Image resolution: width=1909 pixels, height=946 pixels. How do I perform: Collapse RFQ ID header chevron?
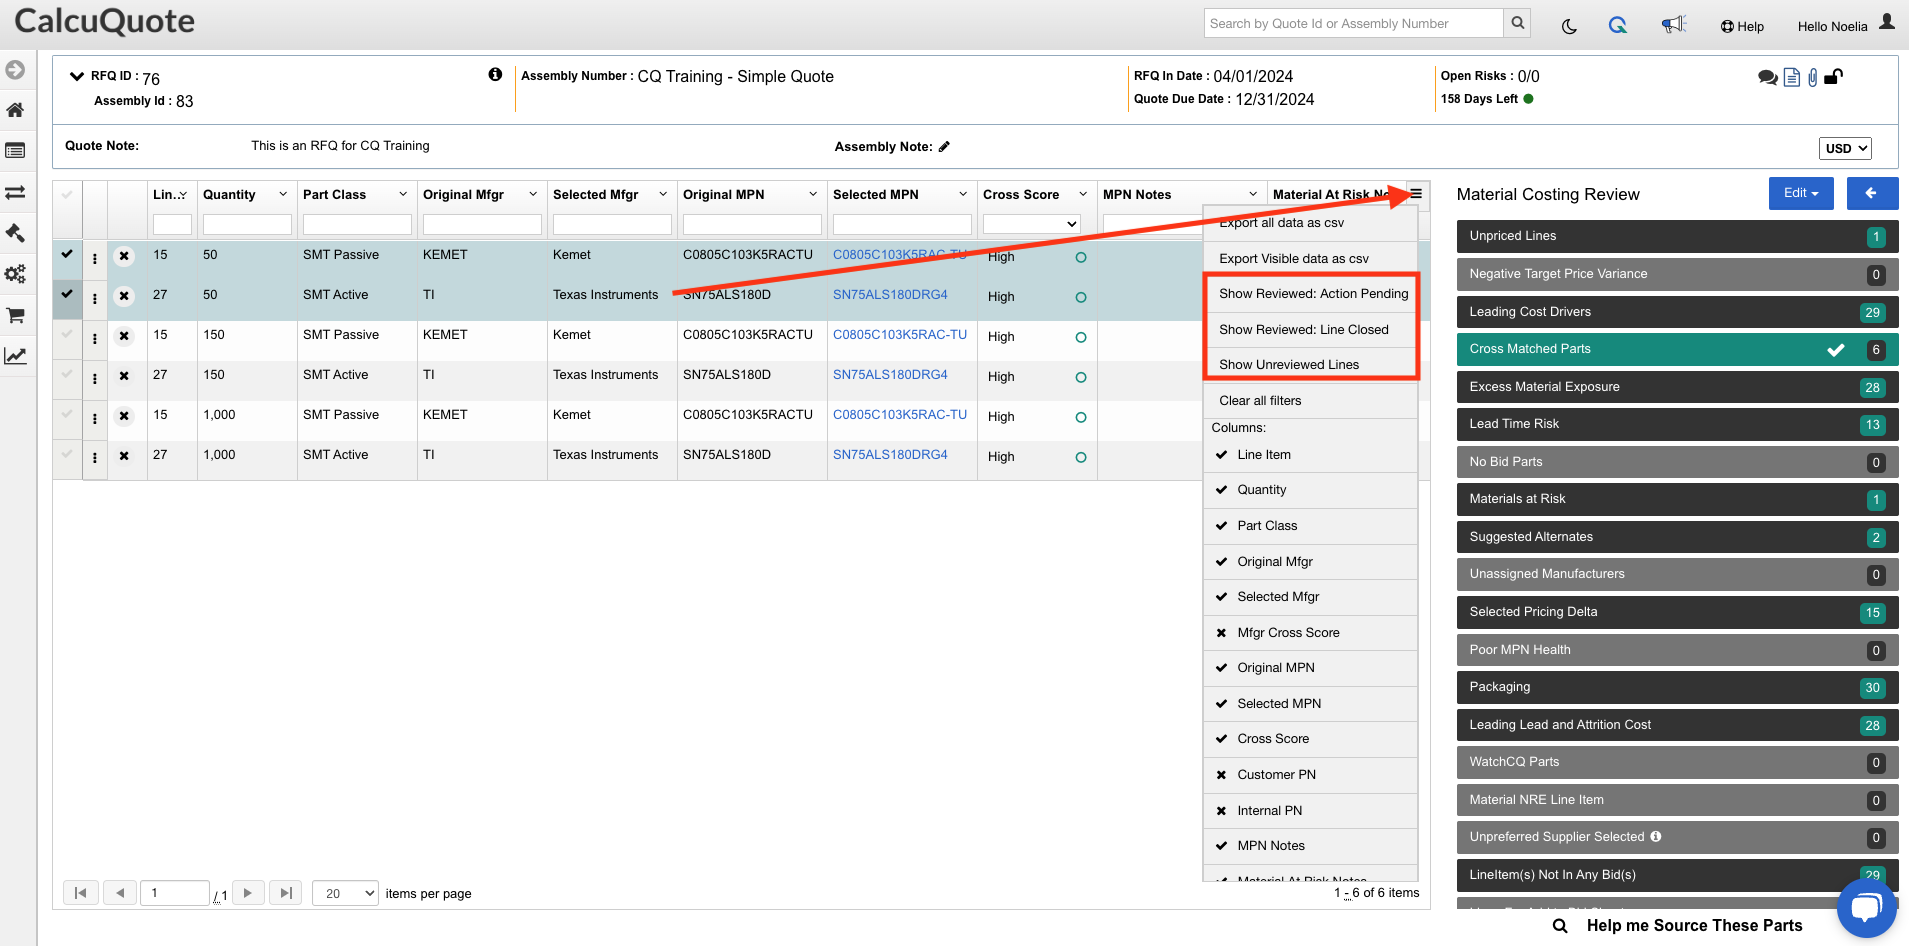(x=77, y=76)
